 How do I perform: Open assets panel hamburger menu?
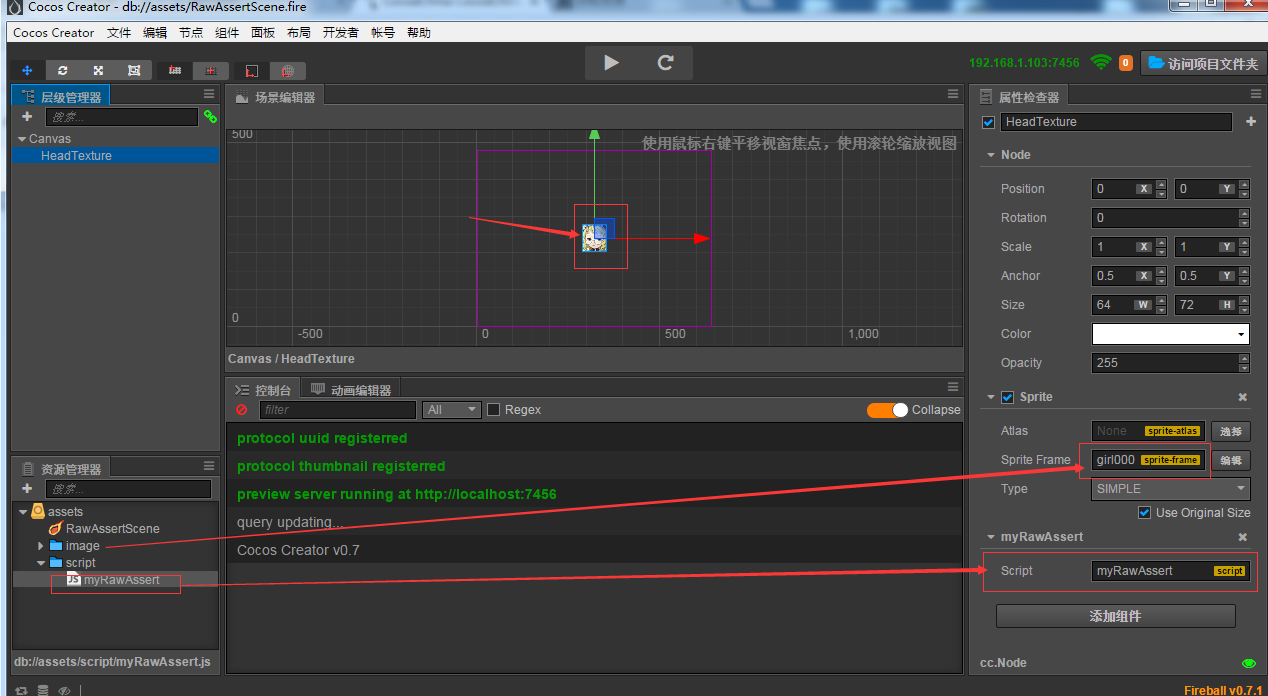[209, 466]
